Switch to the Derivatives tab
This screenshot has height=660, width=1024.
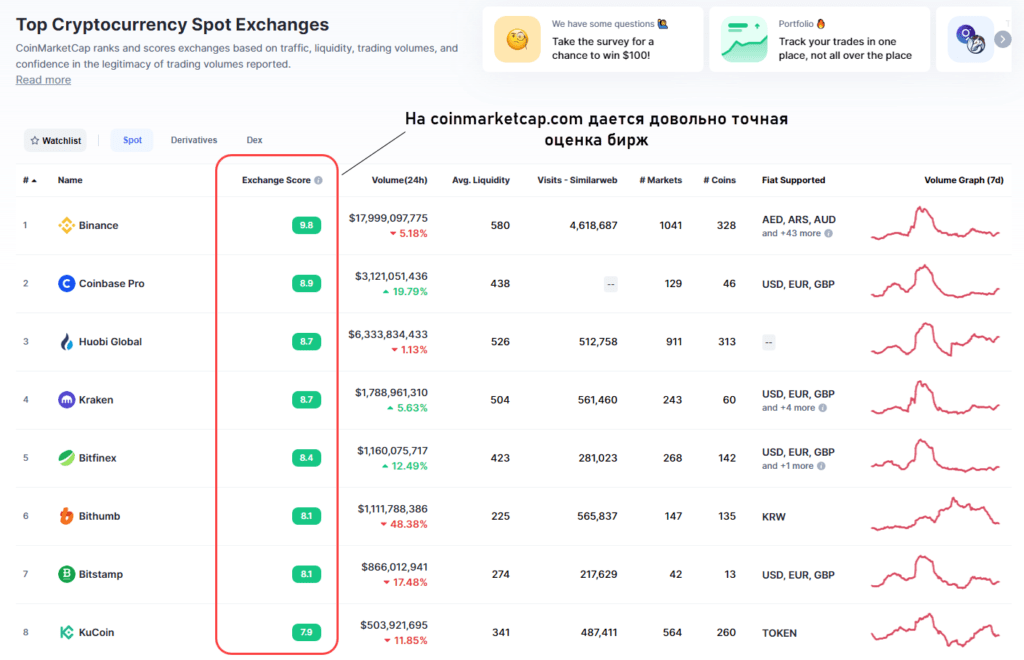pyautogui.click(x=192, y=140)
